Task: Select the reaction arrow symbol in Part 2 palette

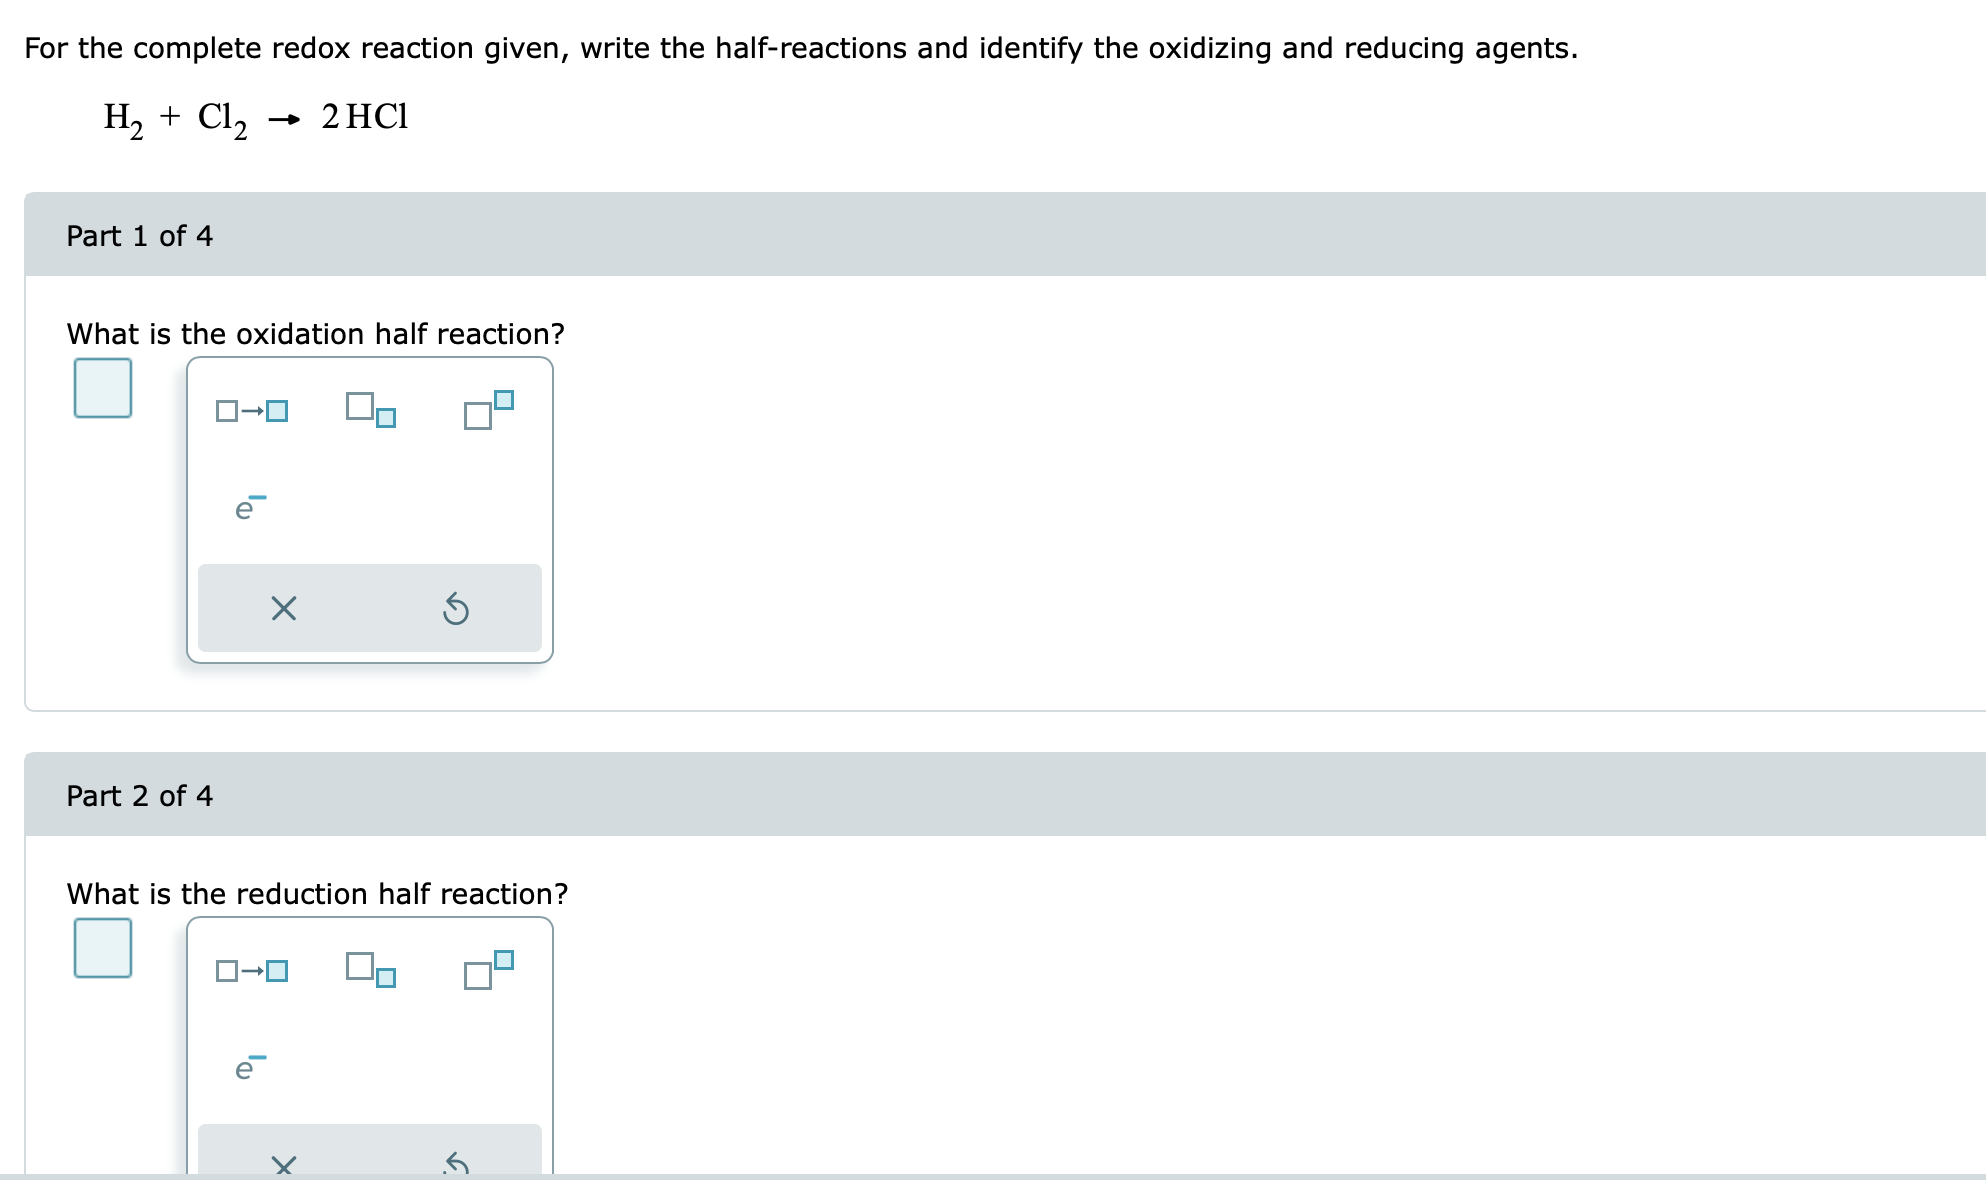Action: click(253, 968)
